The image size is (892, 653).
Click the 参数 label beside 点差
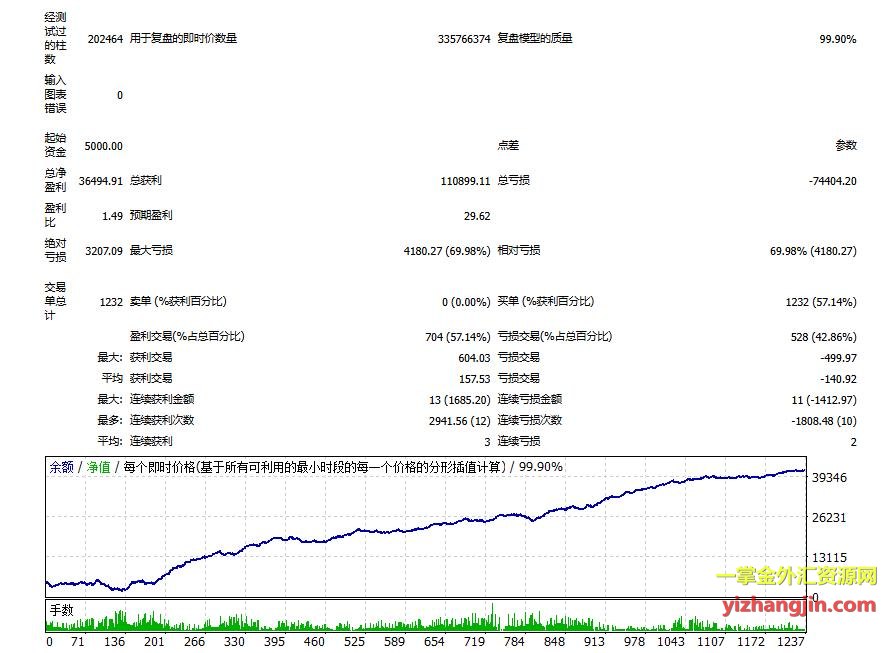click(x=846, y=145)
